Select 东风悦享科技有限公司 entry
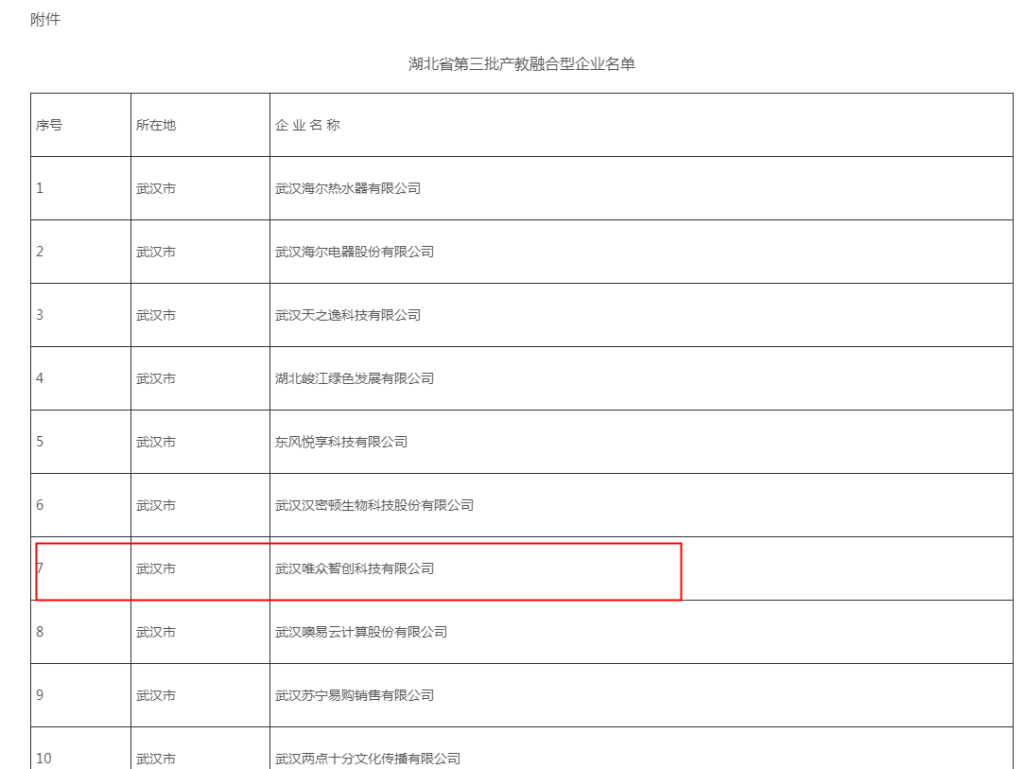1024x769 pixels. [x=341, y=442]
